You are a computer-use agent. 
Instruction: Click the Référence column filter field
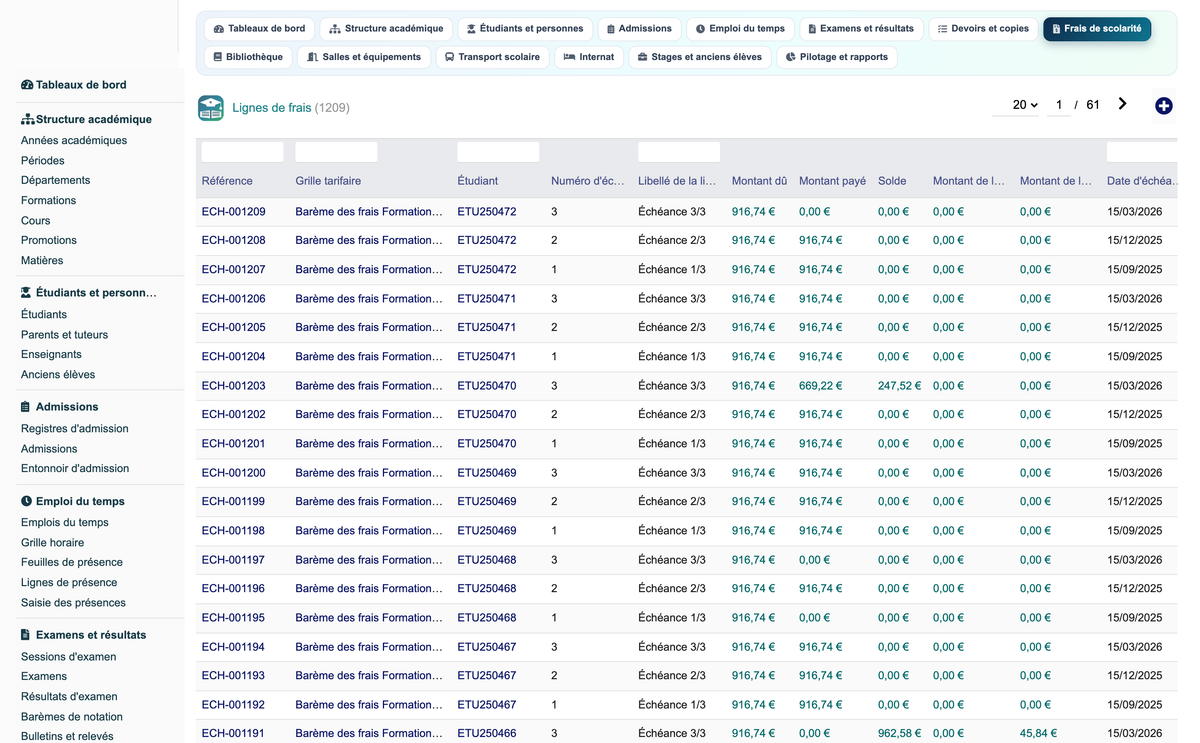pyautogui.click(x=242, y=152)
